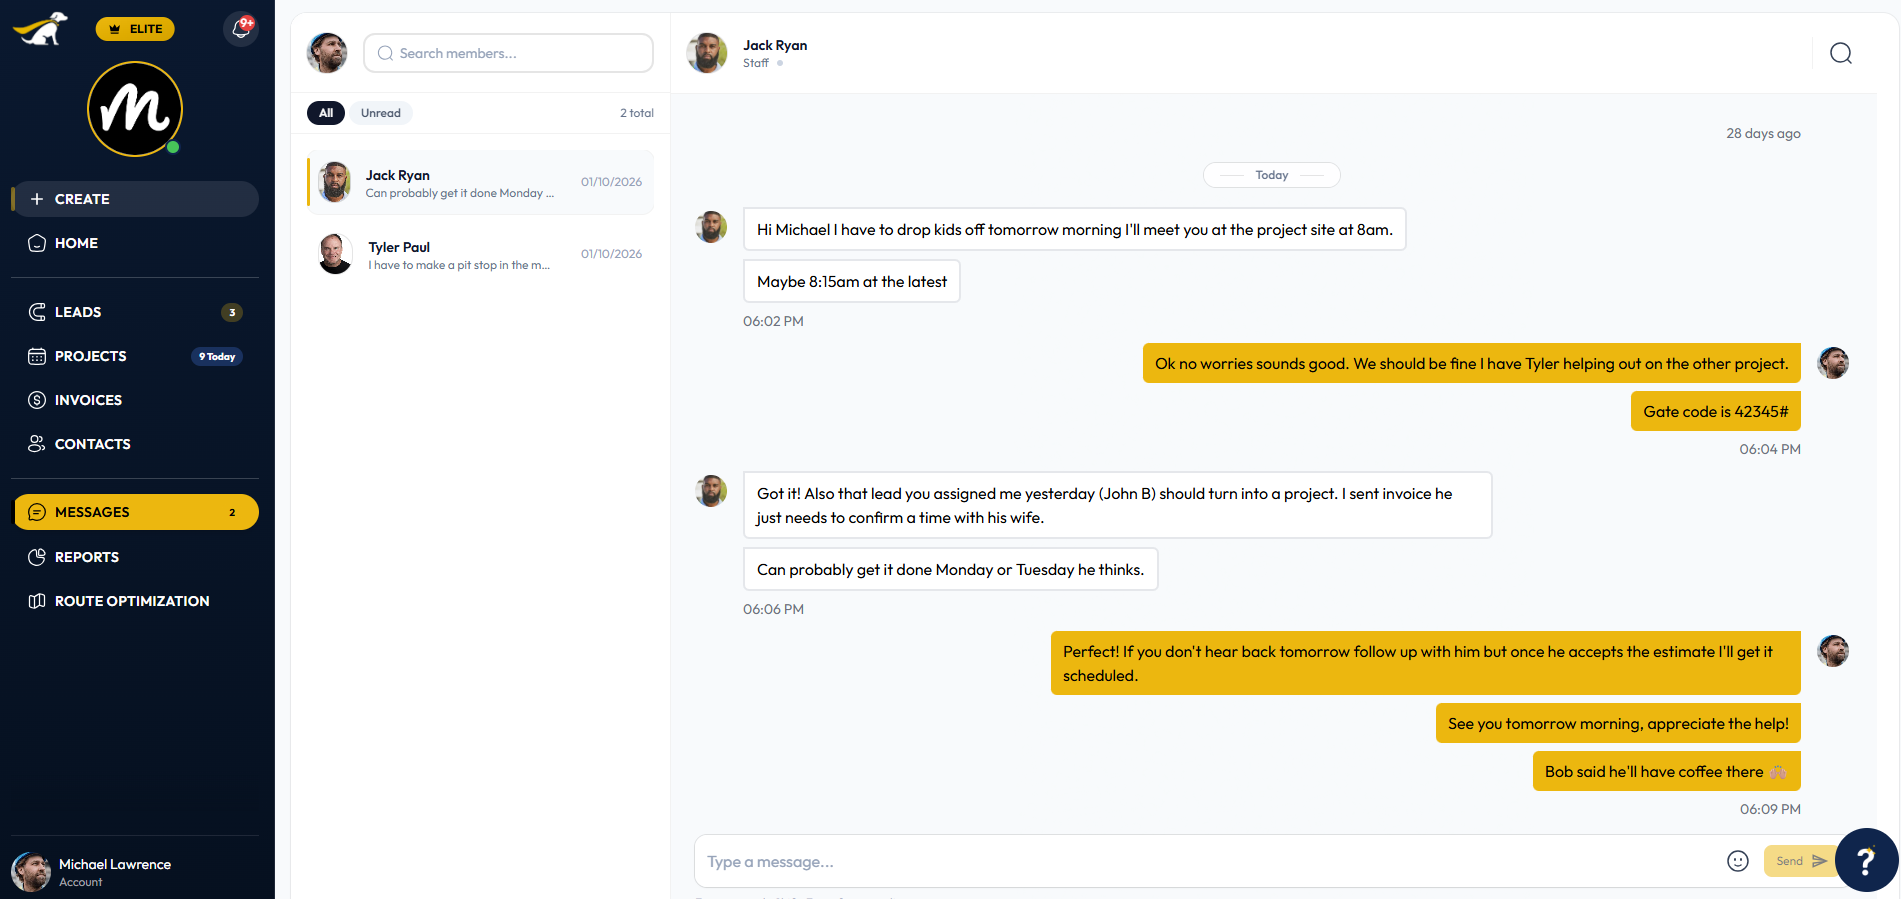Click the dog logo in top-left corner

point(41,29)
